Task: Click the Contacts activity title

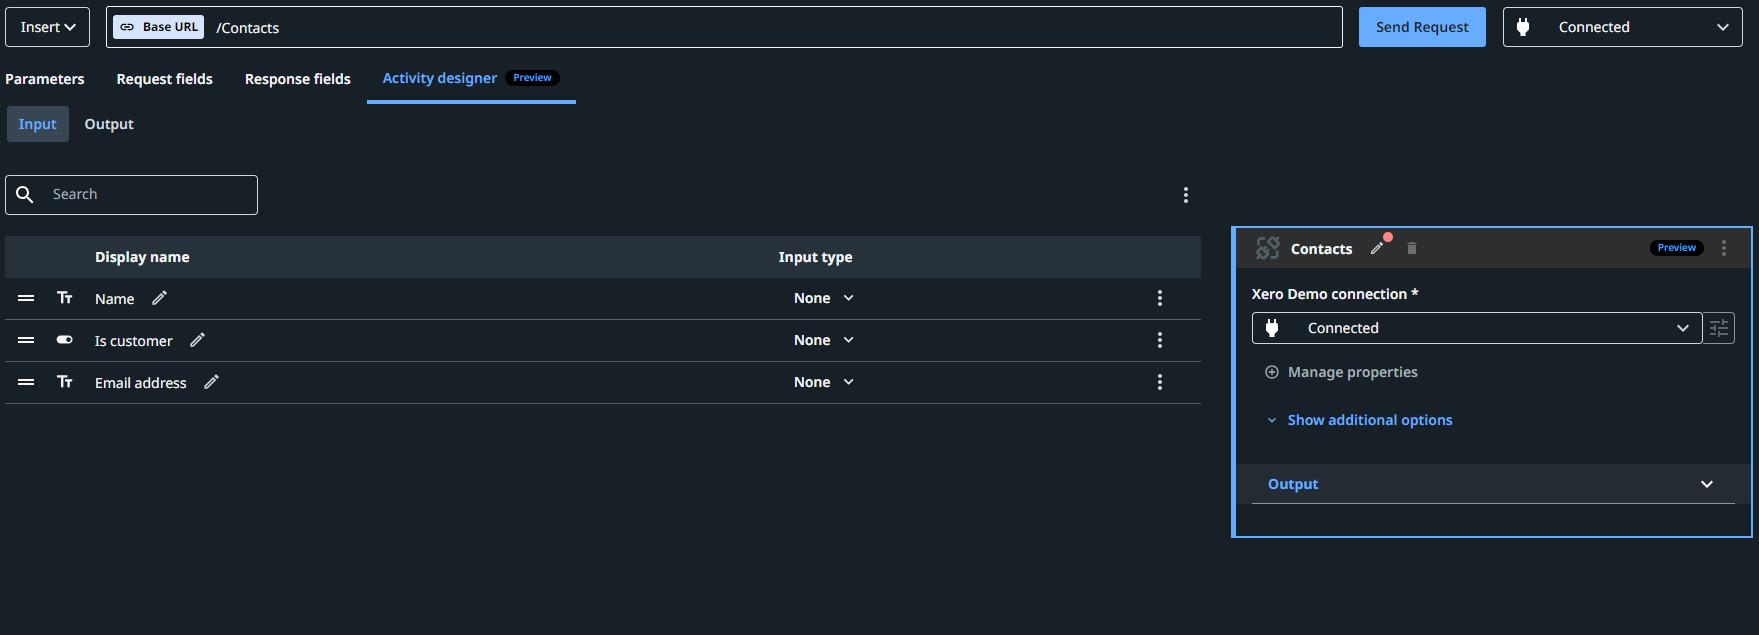Action: (1321, 249)
